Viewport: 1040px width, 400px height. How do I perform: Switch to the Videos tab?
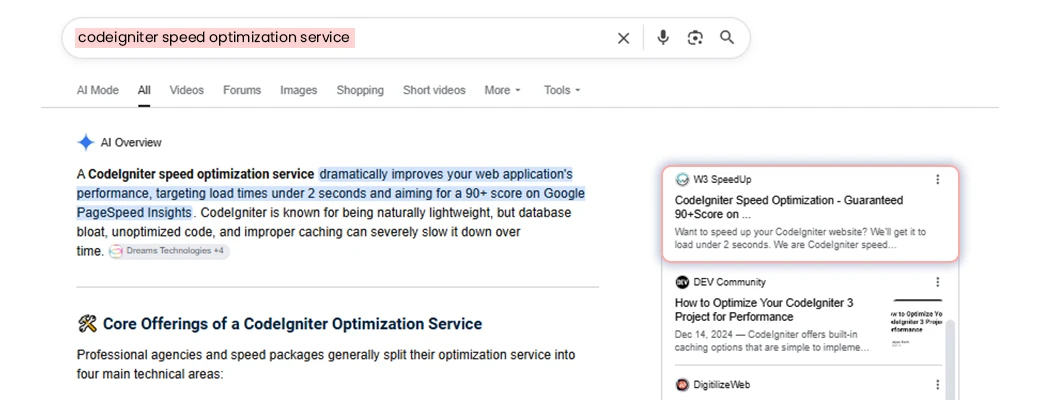pyautogui.click(x=186, y=90)
